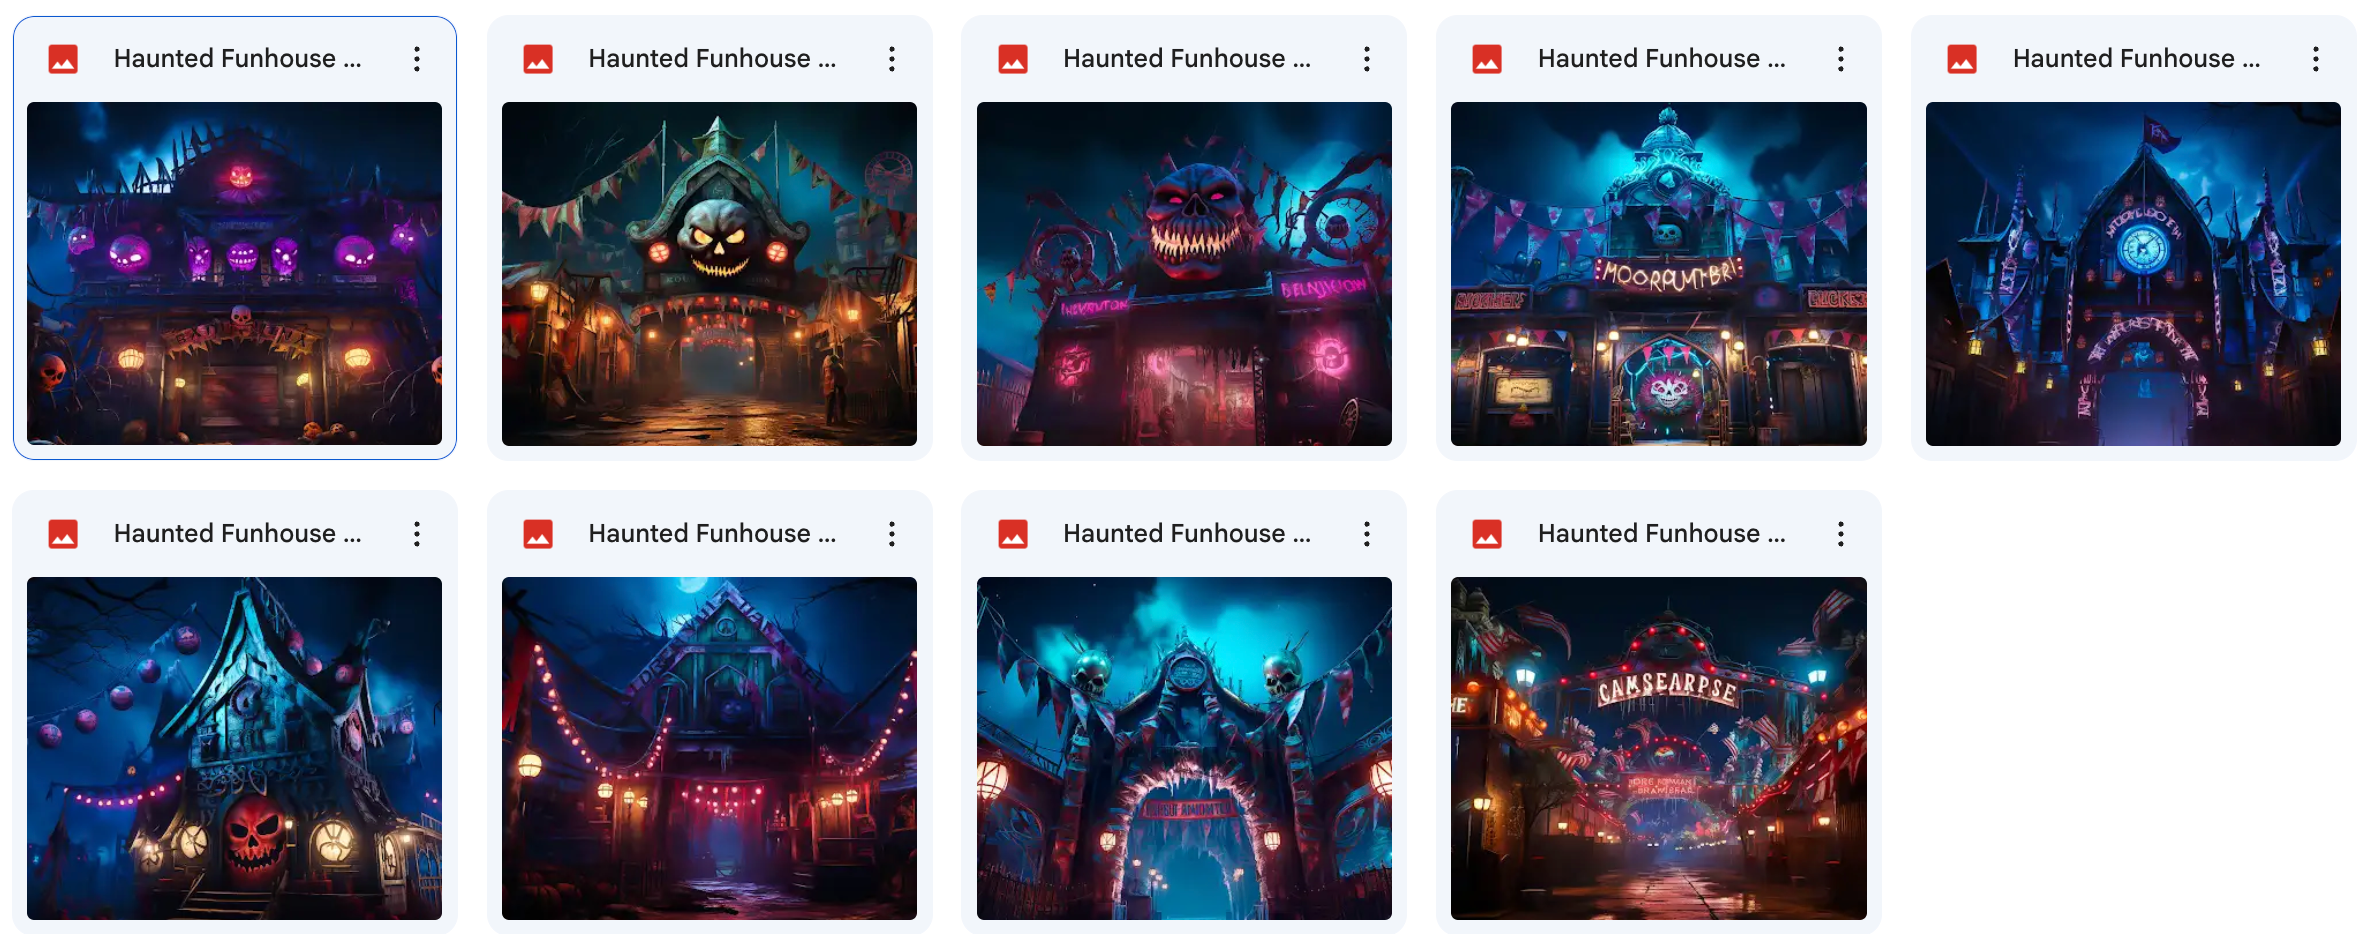Screen dimensions: 2358x934
Task: Click the image file icon on the pink skull card
Action: (1014, 58)
